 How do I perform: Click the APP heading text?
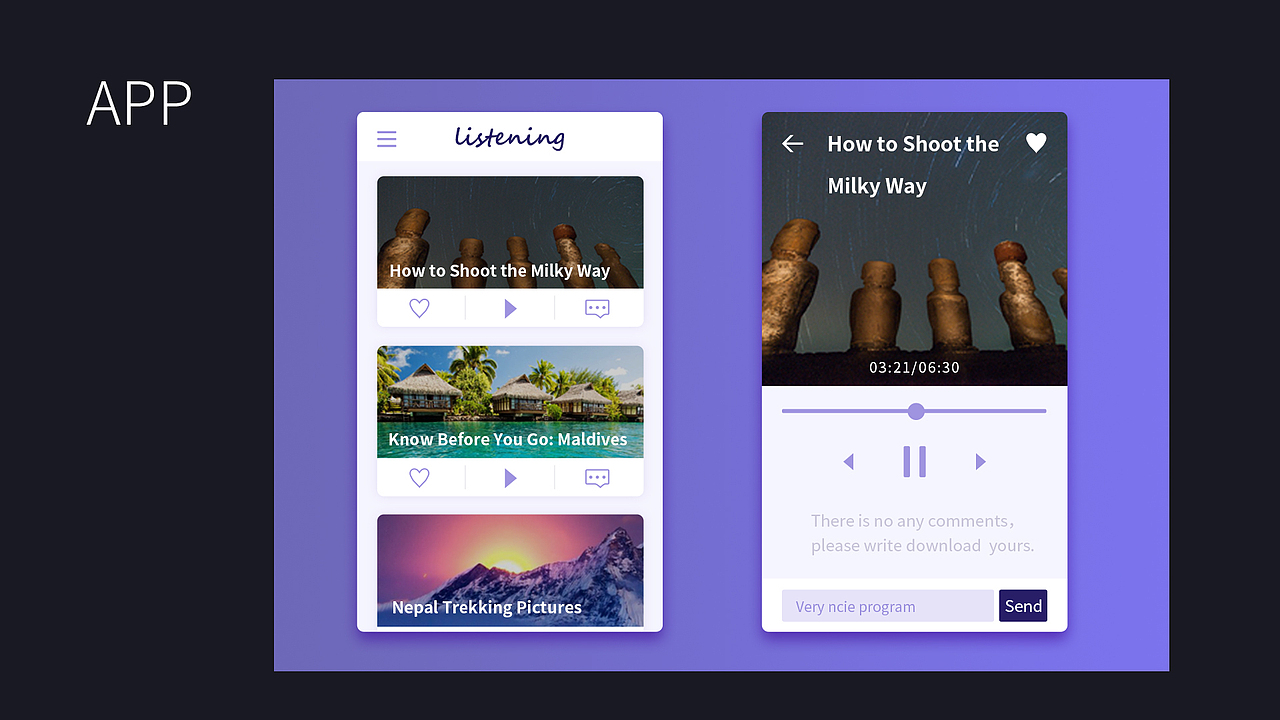139,102
